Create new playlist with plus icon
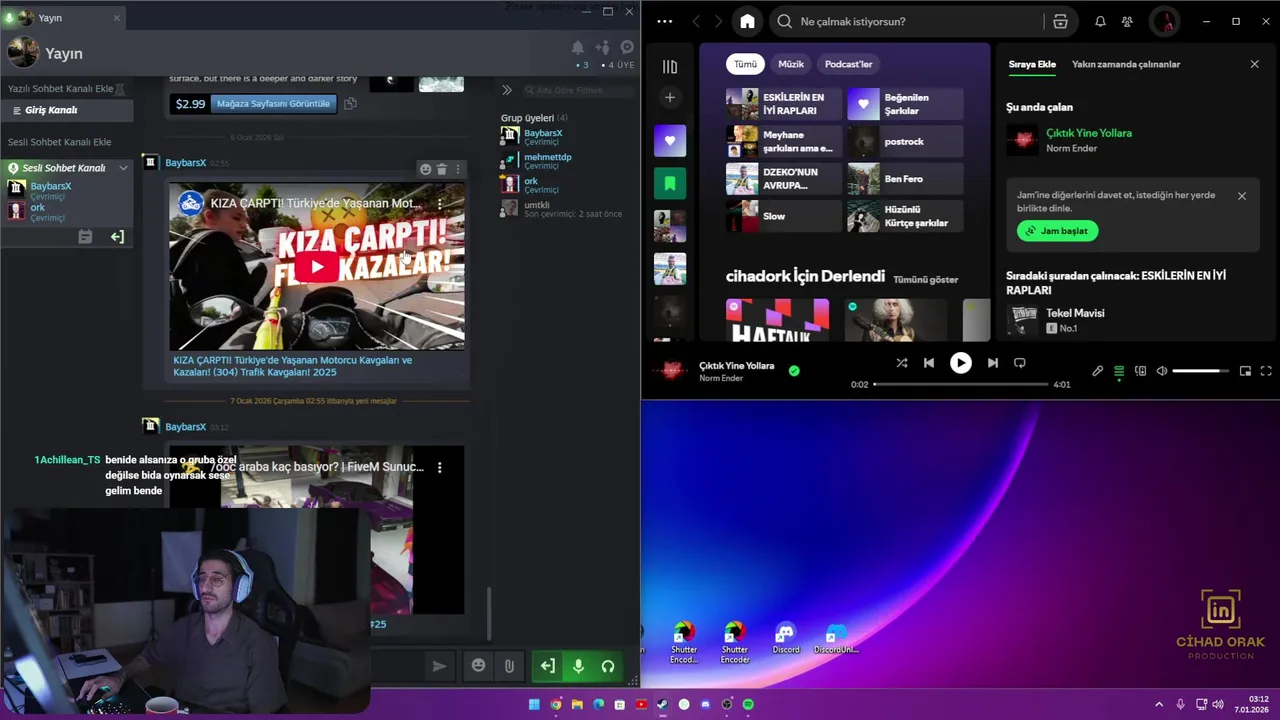This screenshot has height=720, width=1280. [x=670, y=97]
